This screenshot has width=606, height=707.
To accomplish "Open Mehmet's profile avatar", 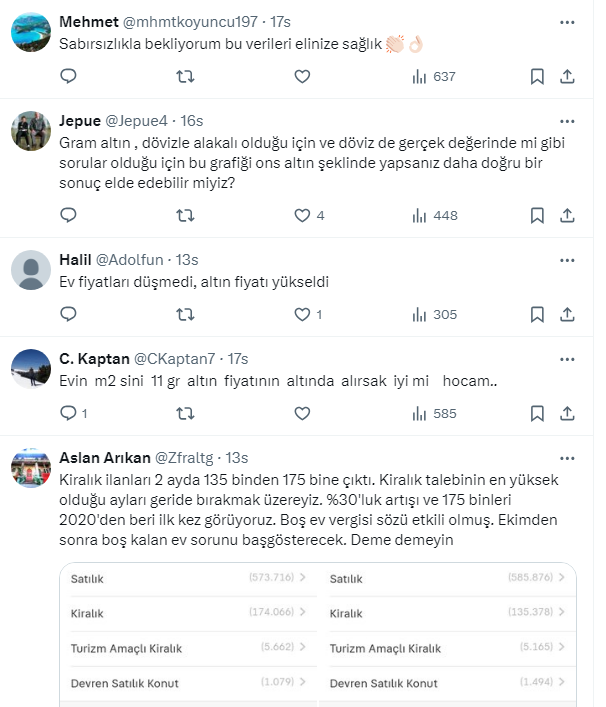I will [x=31, y=34].
